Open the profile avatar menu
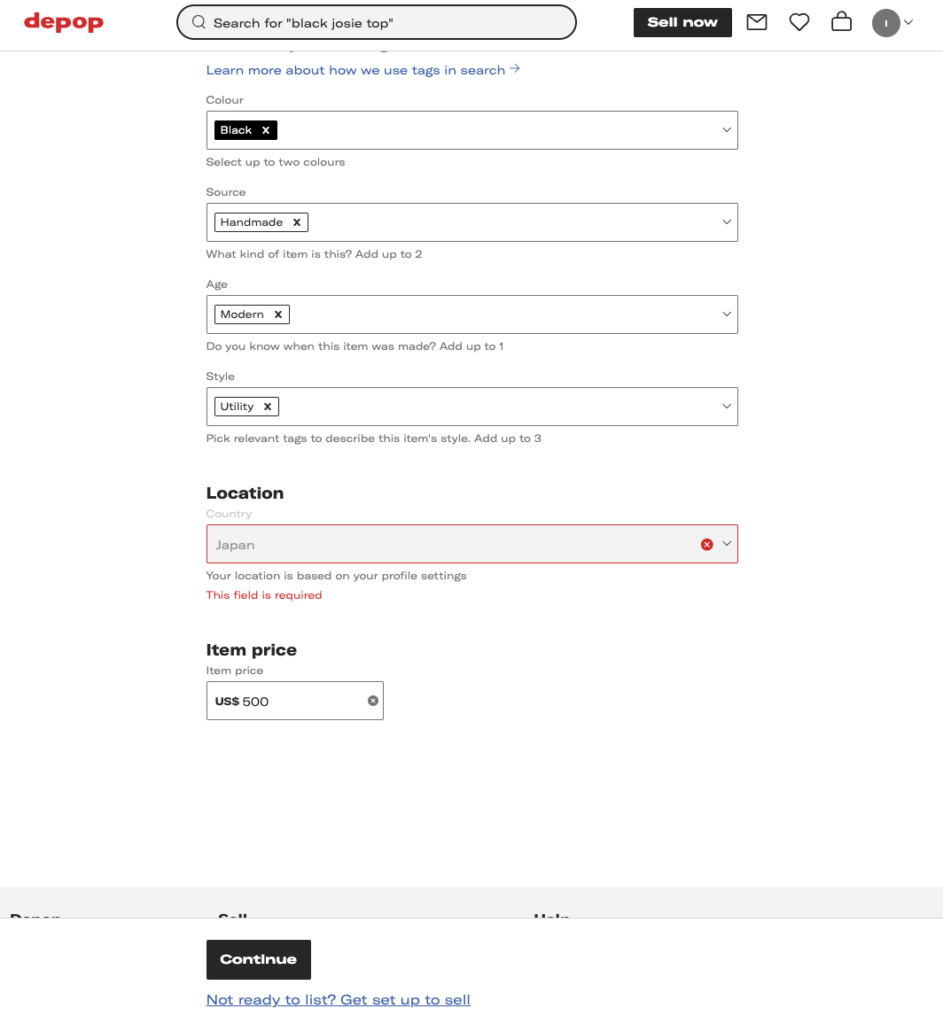The image size is (943, 1024). click(x=892, y=23)
